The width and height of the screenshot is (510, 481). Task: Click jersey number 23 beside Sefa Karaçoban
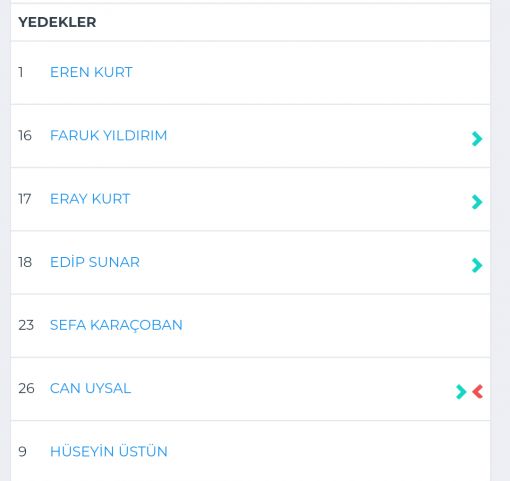pos(26,325)
